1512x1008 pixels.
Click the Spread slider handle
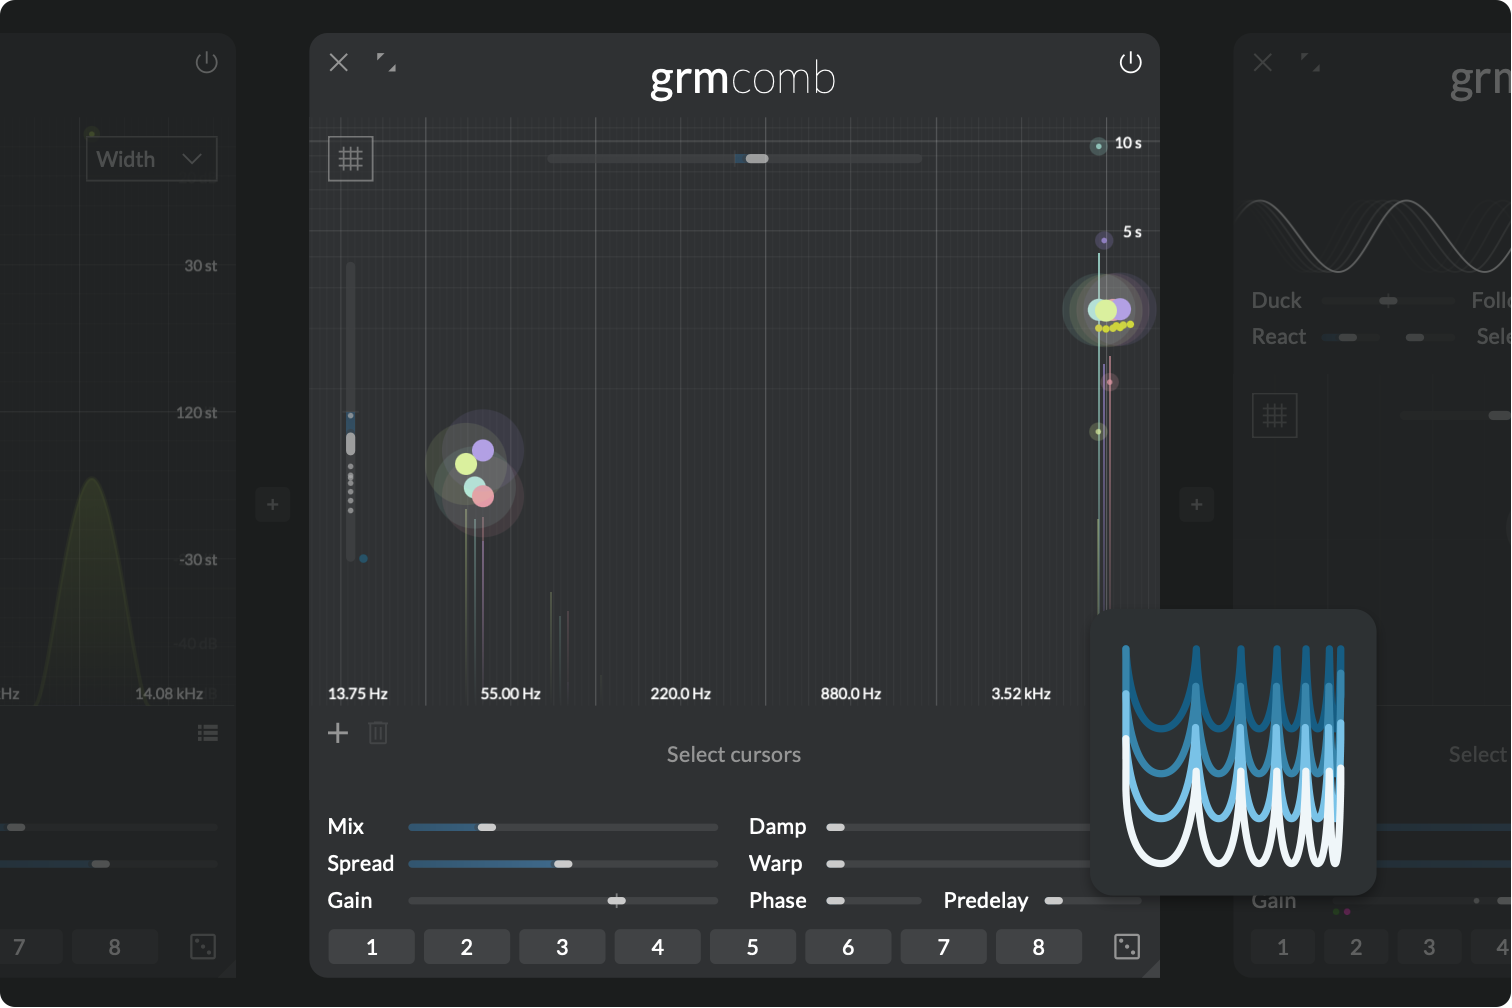[563, 864]
